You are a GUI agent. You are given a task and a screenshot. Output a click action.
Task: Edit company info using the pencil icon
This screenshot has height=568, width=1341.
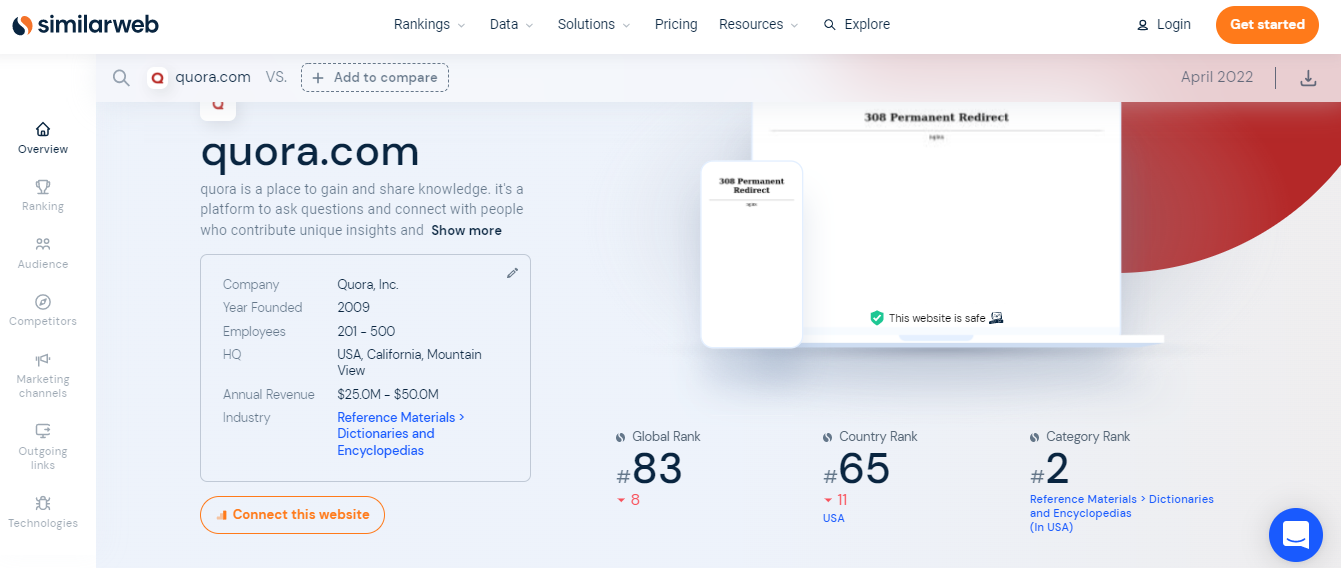click(x=513, y=272)
